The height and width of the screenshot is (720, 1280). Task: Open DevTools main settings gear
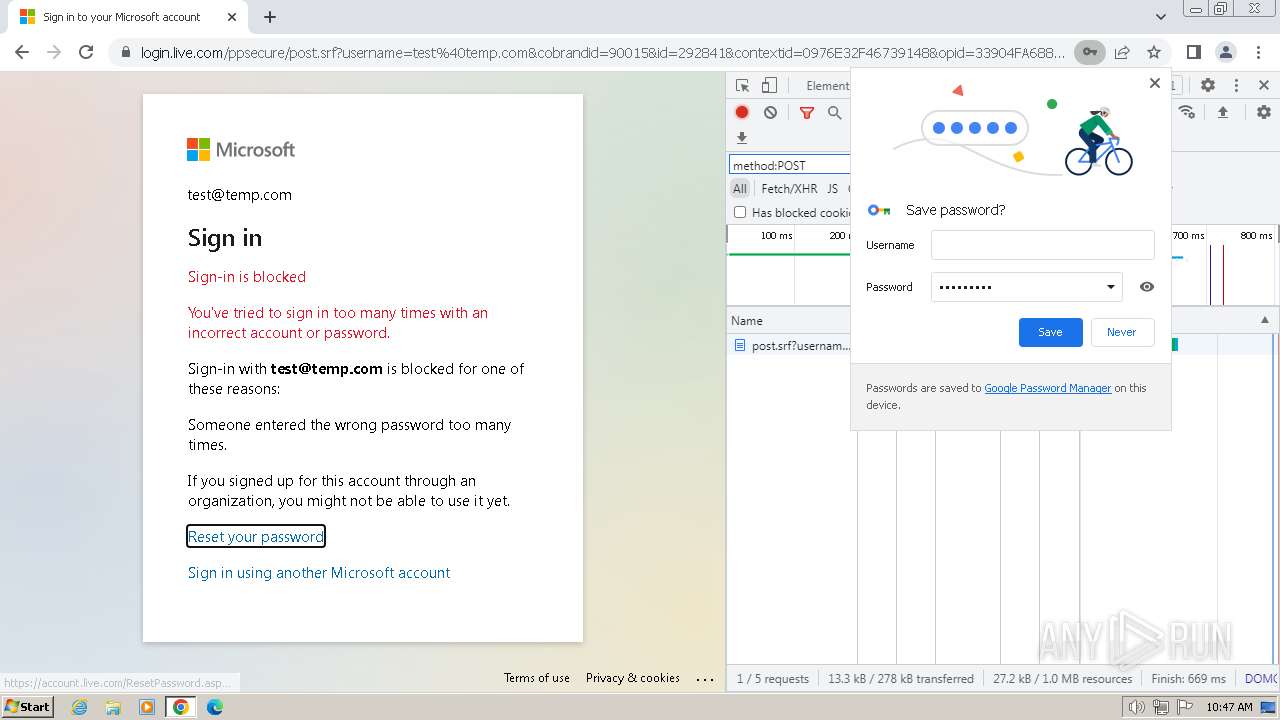[1208, 86]
